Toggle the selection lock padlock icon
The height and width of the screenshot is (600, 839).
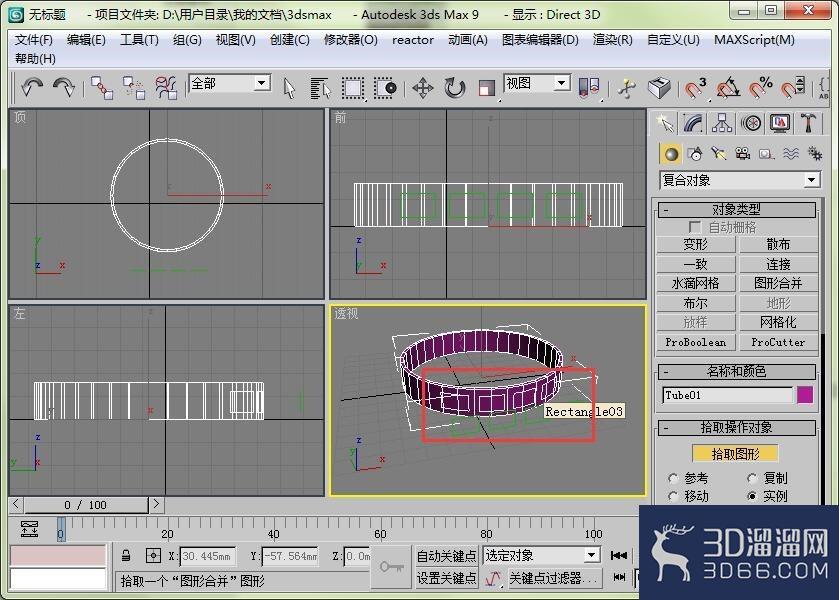click(x=126, y=556)
